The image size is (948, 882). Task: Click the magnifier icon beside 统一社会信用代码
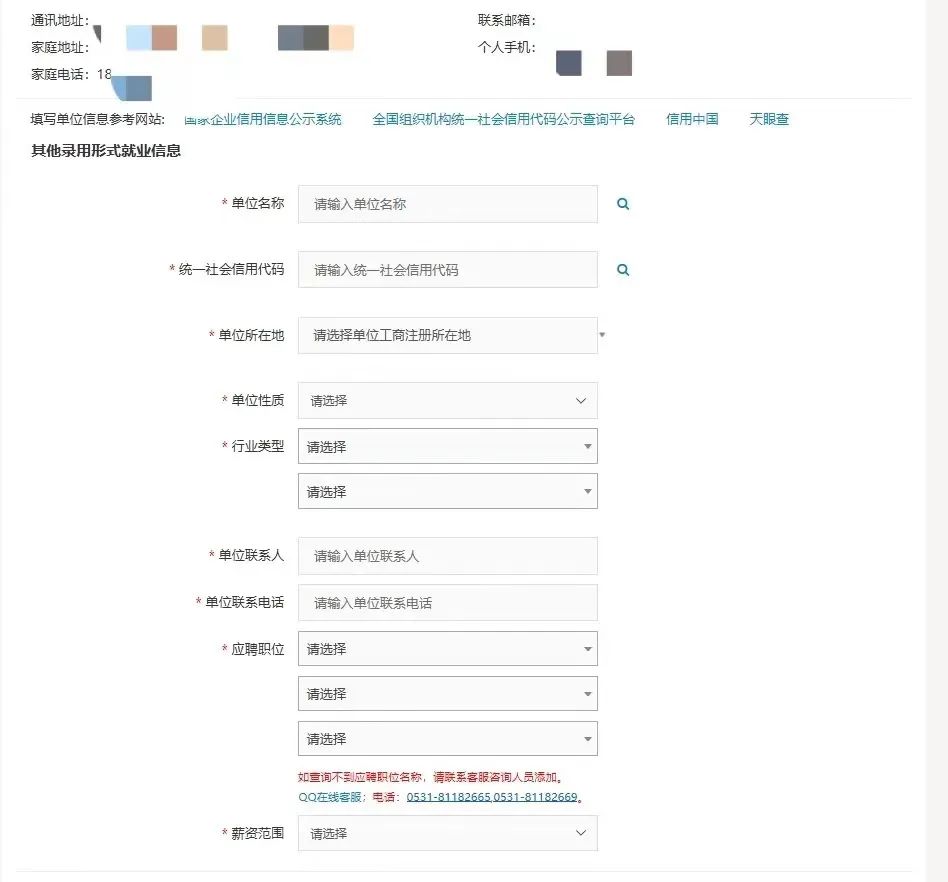tap(622, 269)
